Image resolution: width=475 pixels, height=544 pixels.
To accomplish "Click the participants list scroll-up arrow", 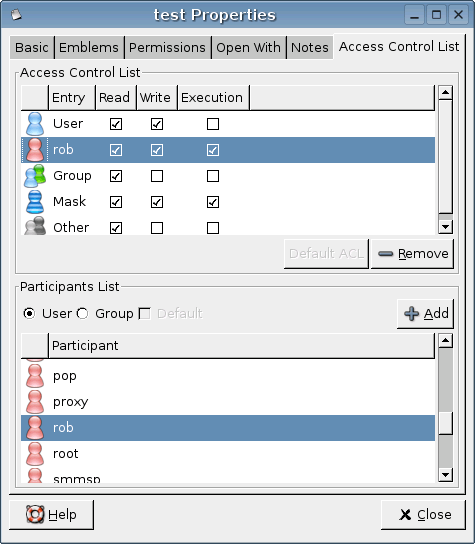I will click(446, 341).
